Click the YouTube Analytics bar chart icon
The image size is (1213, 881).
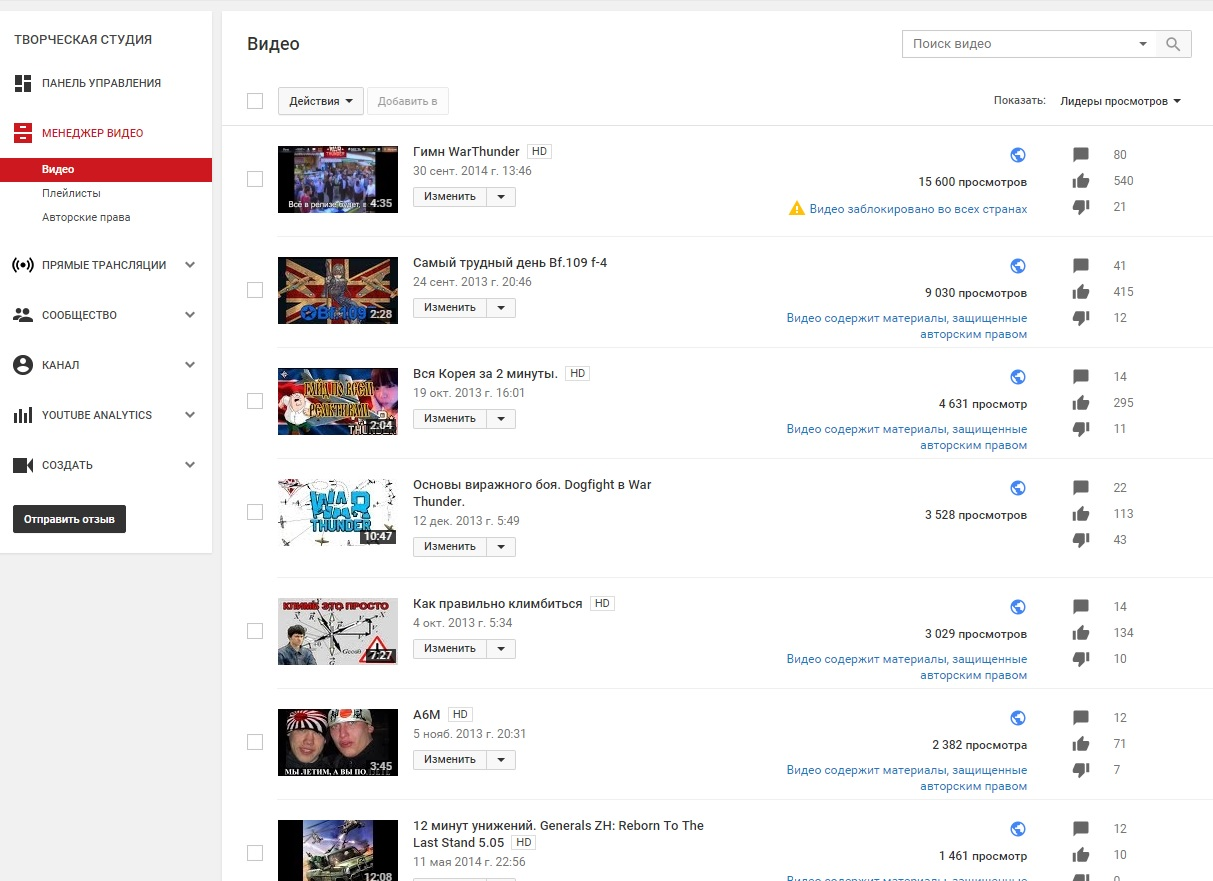click(x=23, y=415)
